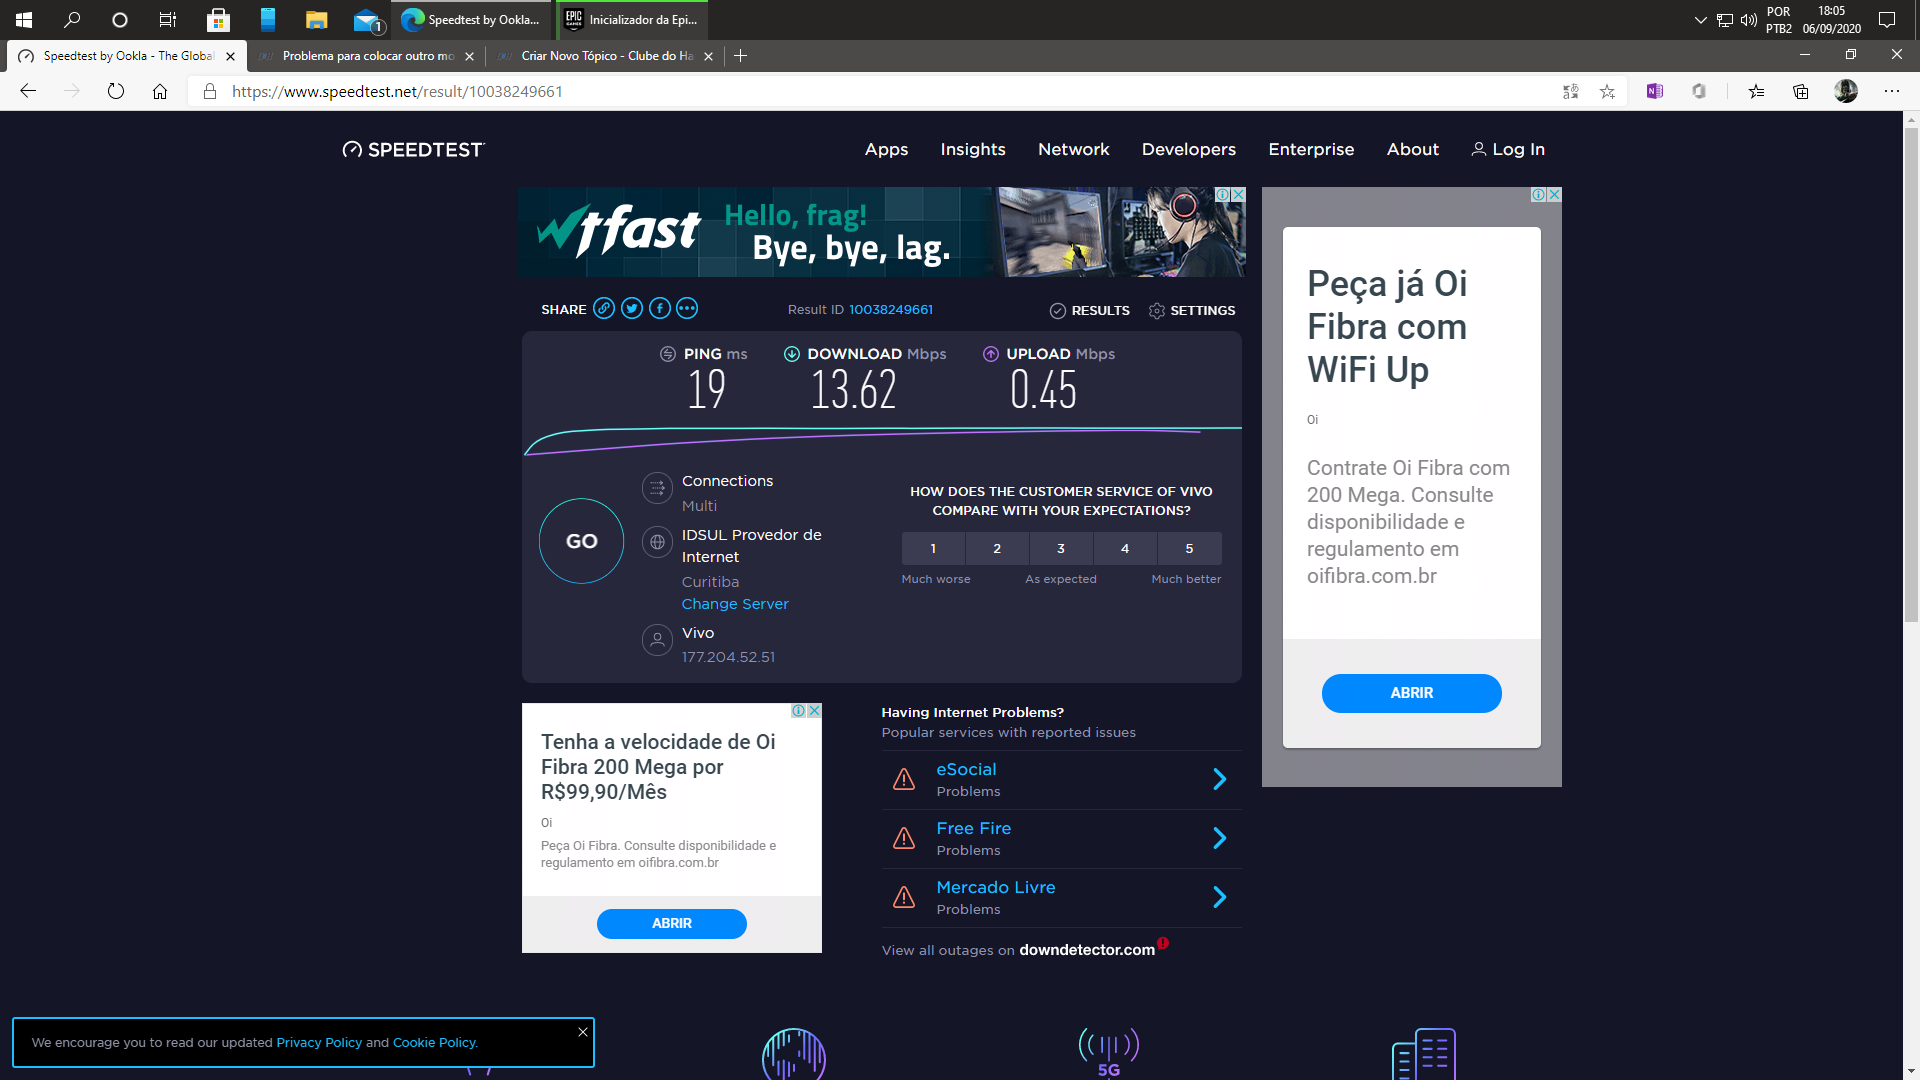Expand Free Fire problems section
The height and width of the screenshot is (1080, 1920).
click(x=1217, y=837)
